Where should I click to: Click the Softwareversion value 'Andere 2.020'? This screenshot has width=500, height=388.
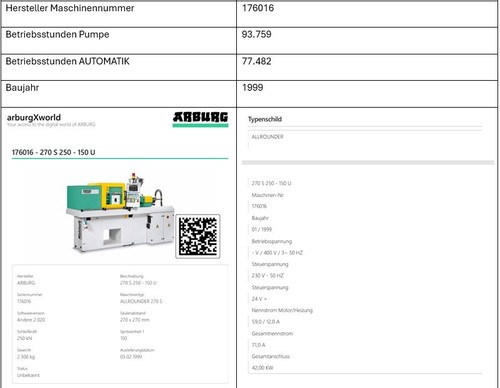pos(31,320)
